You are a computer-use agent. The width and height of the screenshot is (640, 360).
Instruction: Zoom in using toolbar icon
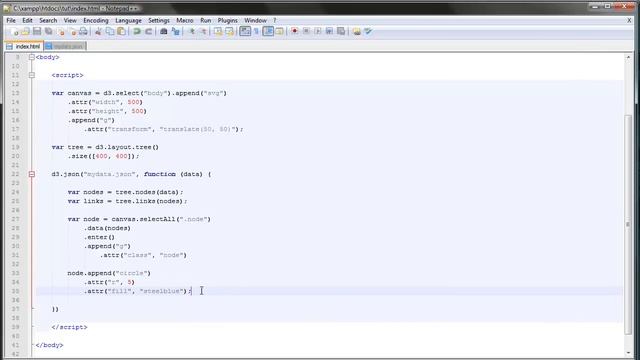point(191,31)
